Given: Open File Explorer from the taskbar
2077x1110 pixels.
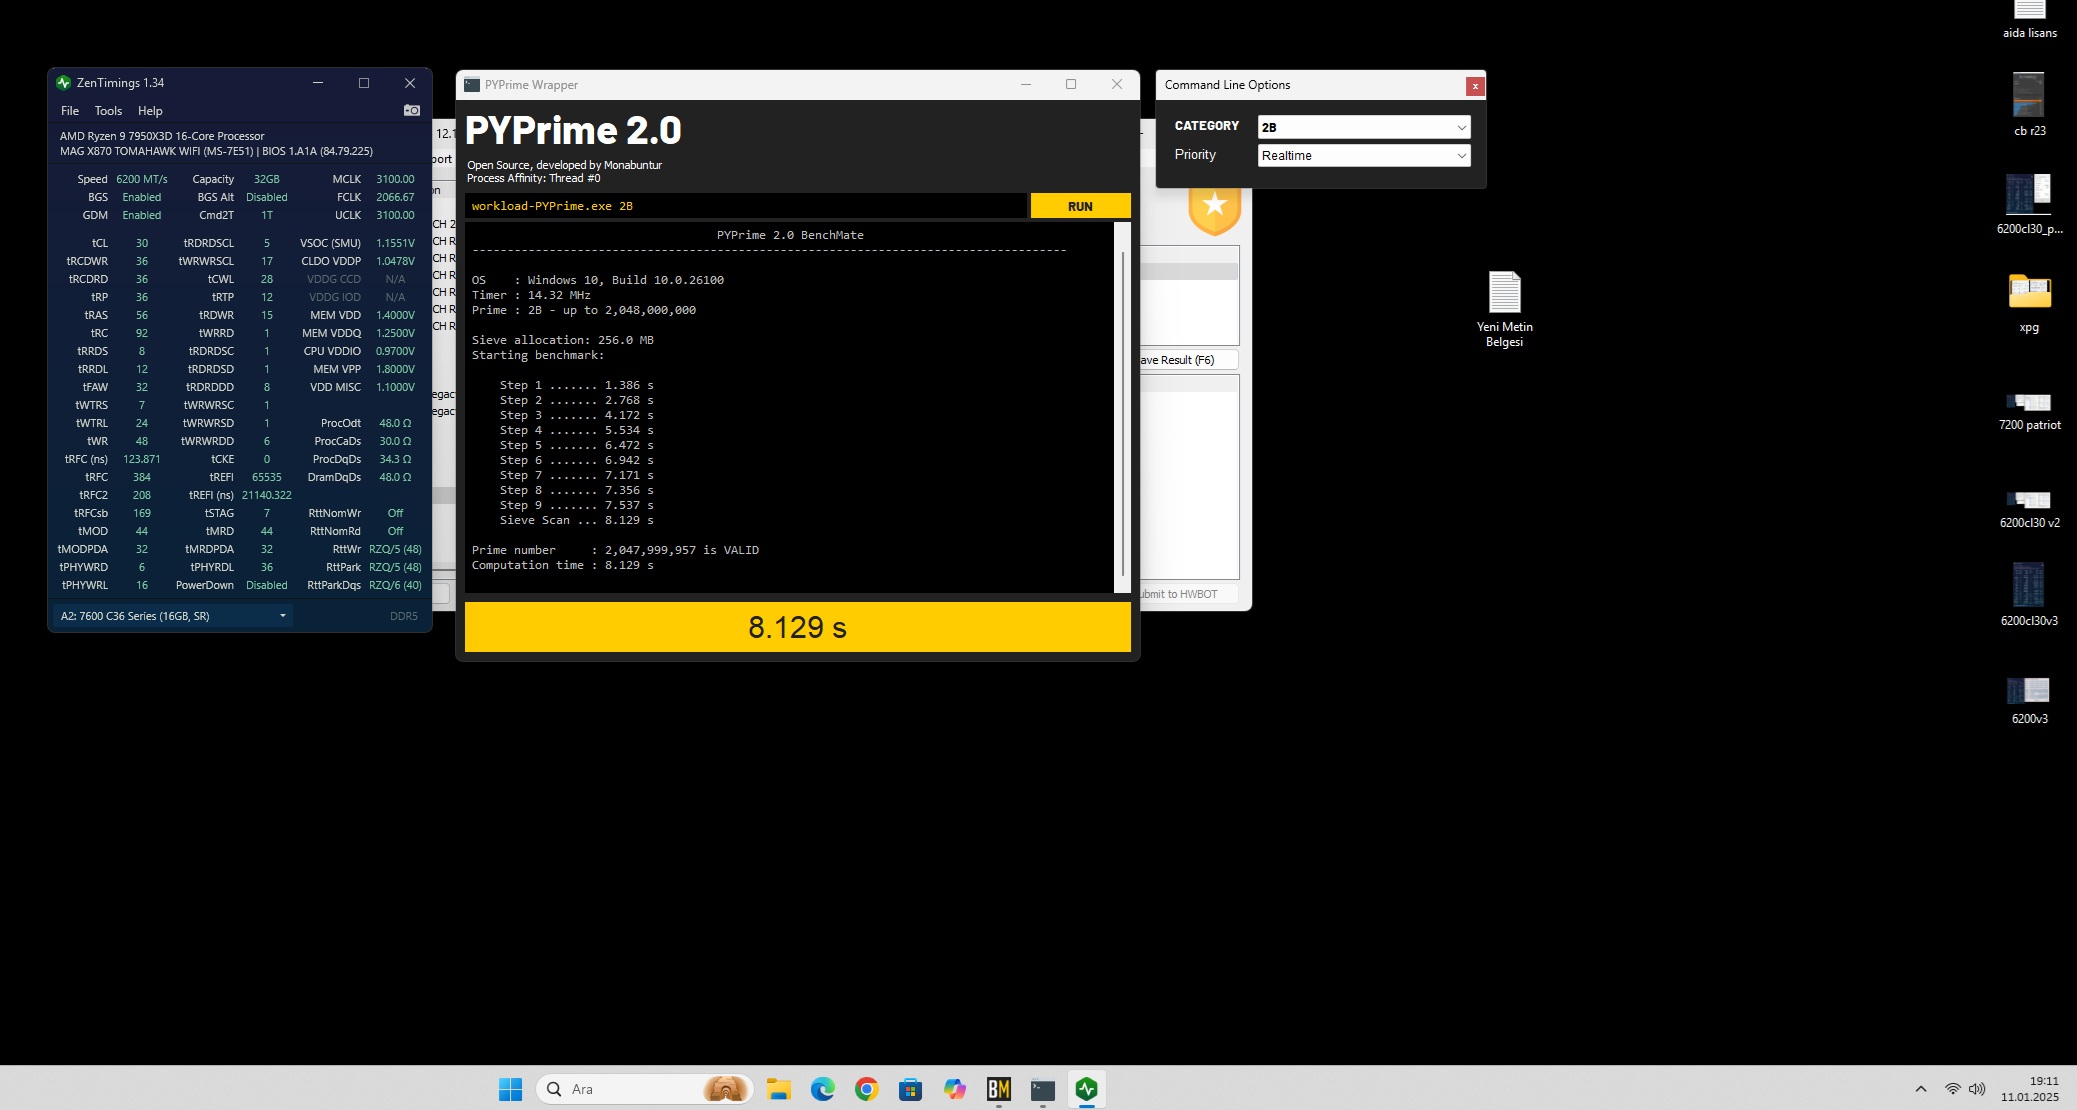Looking at the screenshot, I should [779, 1089].
